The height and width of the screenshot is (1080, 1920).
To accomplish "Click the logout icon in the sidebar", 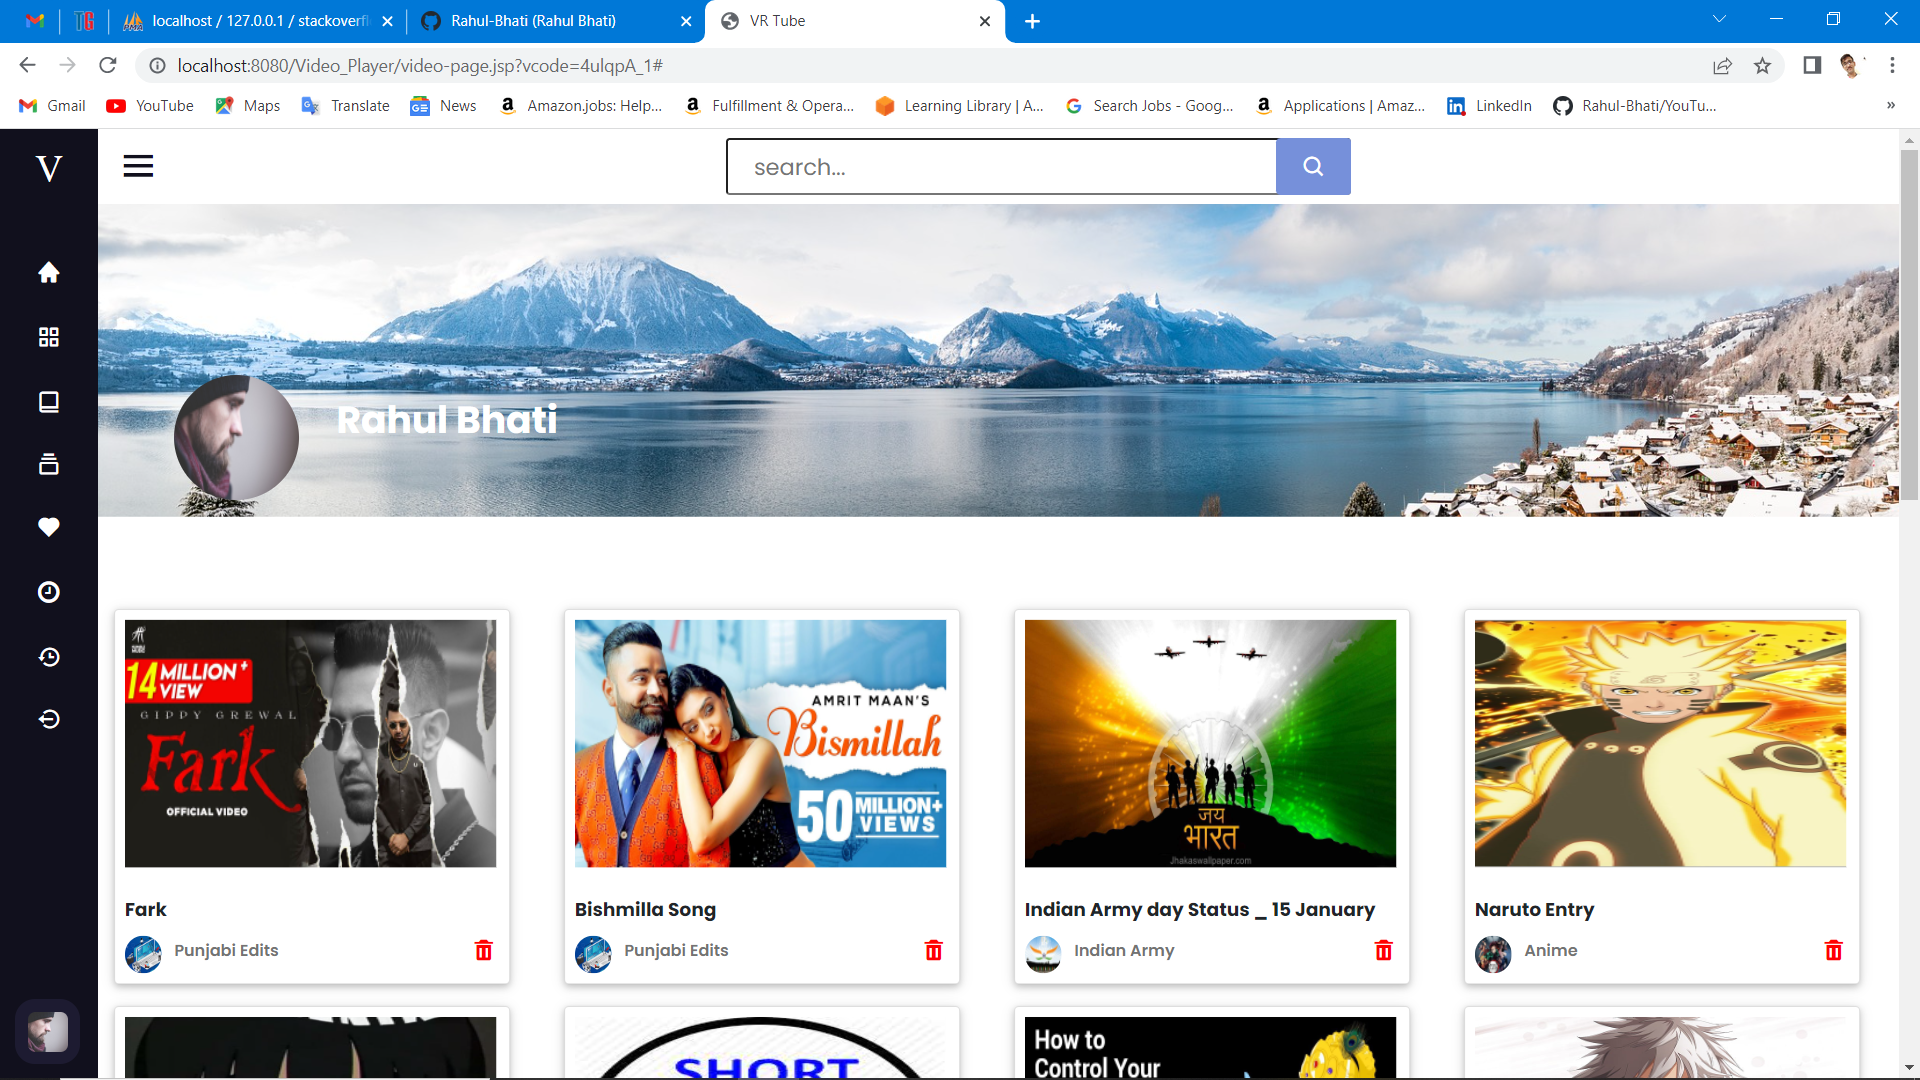I will point(48,719).
